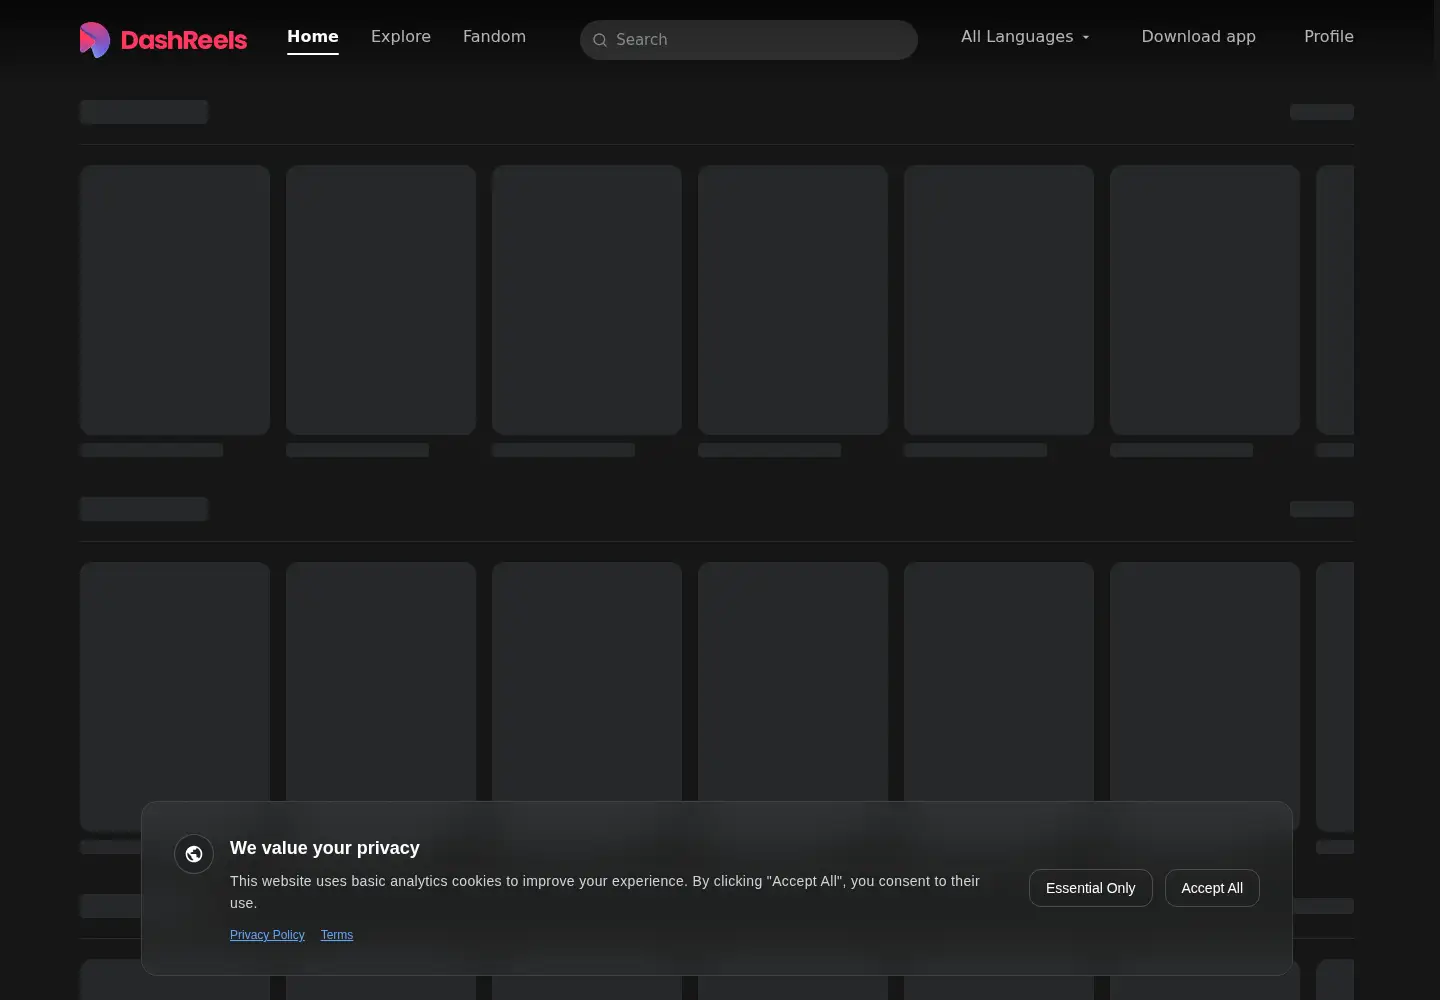Image resolution: width=1440 pixels, height=1000 pixels.
Task: Open the Explore tab
Action: [x=401, y=37]
